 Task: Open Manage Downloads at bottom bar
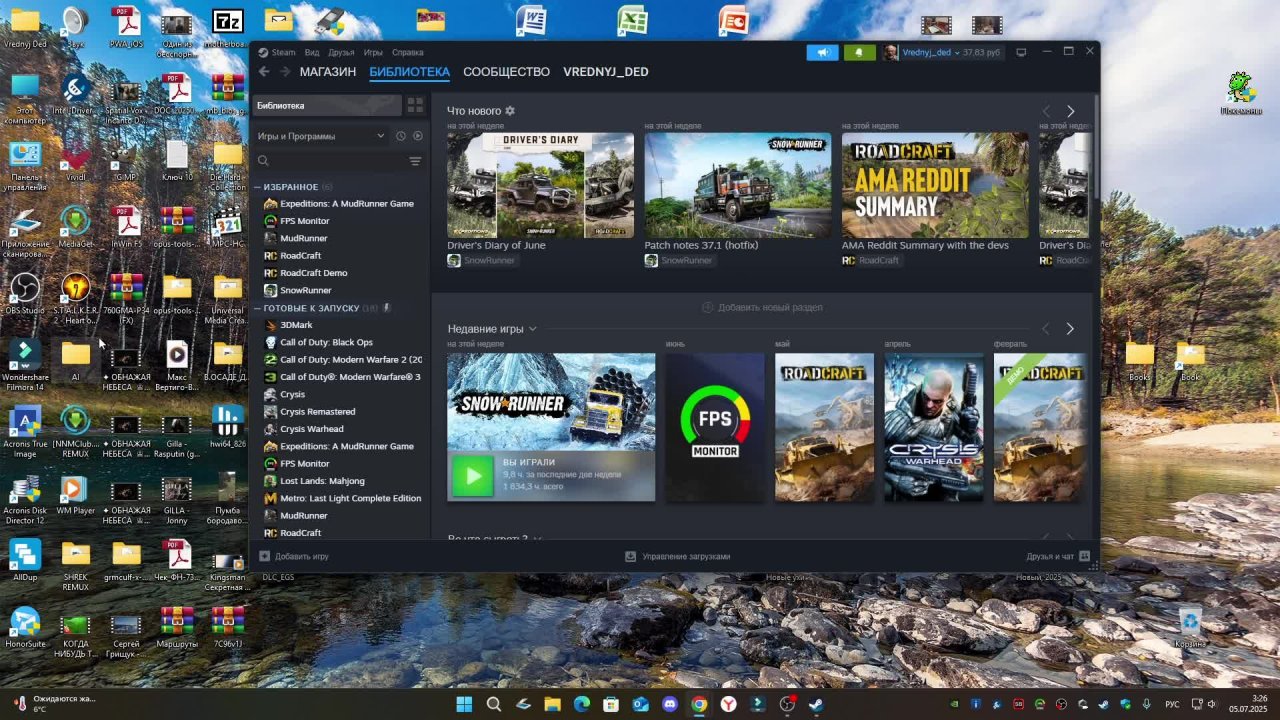(x=678, y=556)
